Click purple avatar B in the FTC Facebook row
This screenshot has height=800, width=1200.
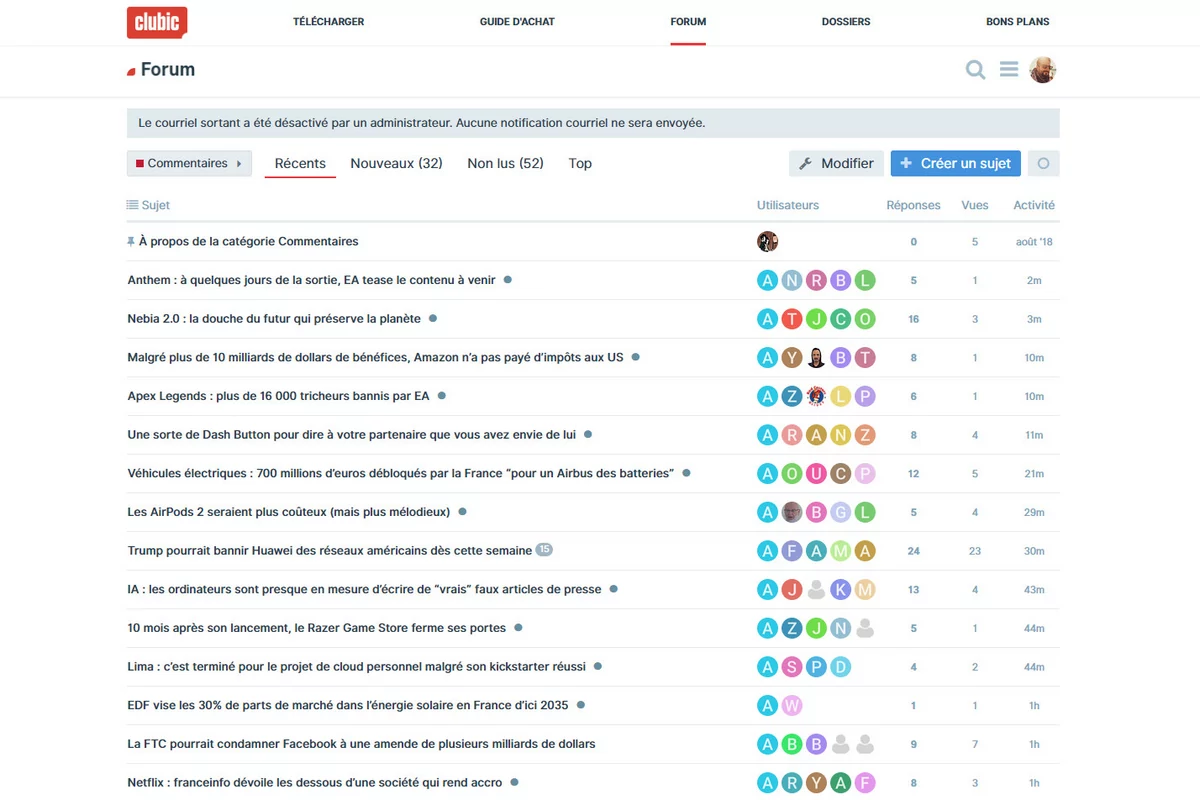(x=816, y=744)
